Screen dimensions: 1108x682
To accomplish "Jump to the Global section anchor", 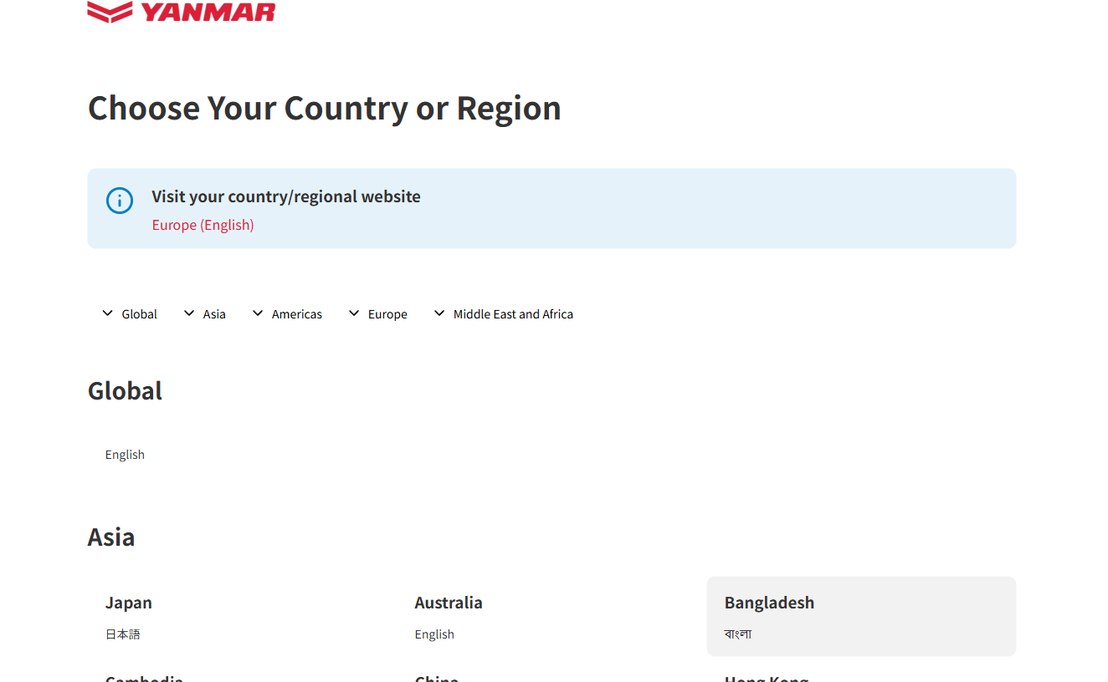I will [130, 314].
